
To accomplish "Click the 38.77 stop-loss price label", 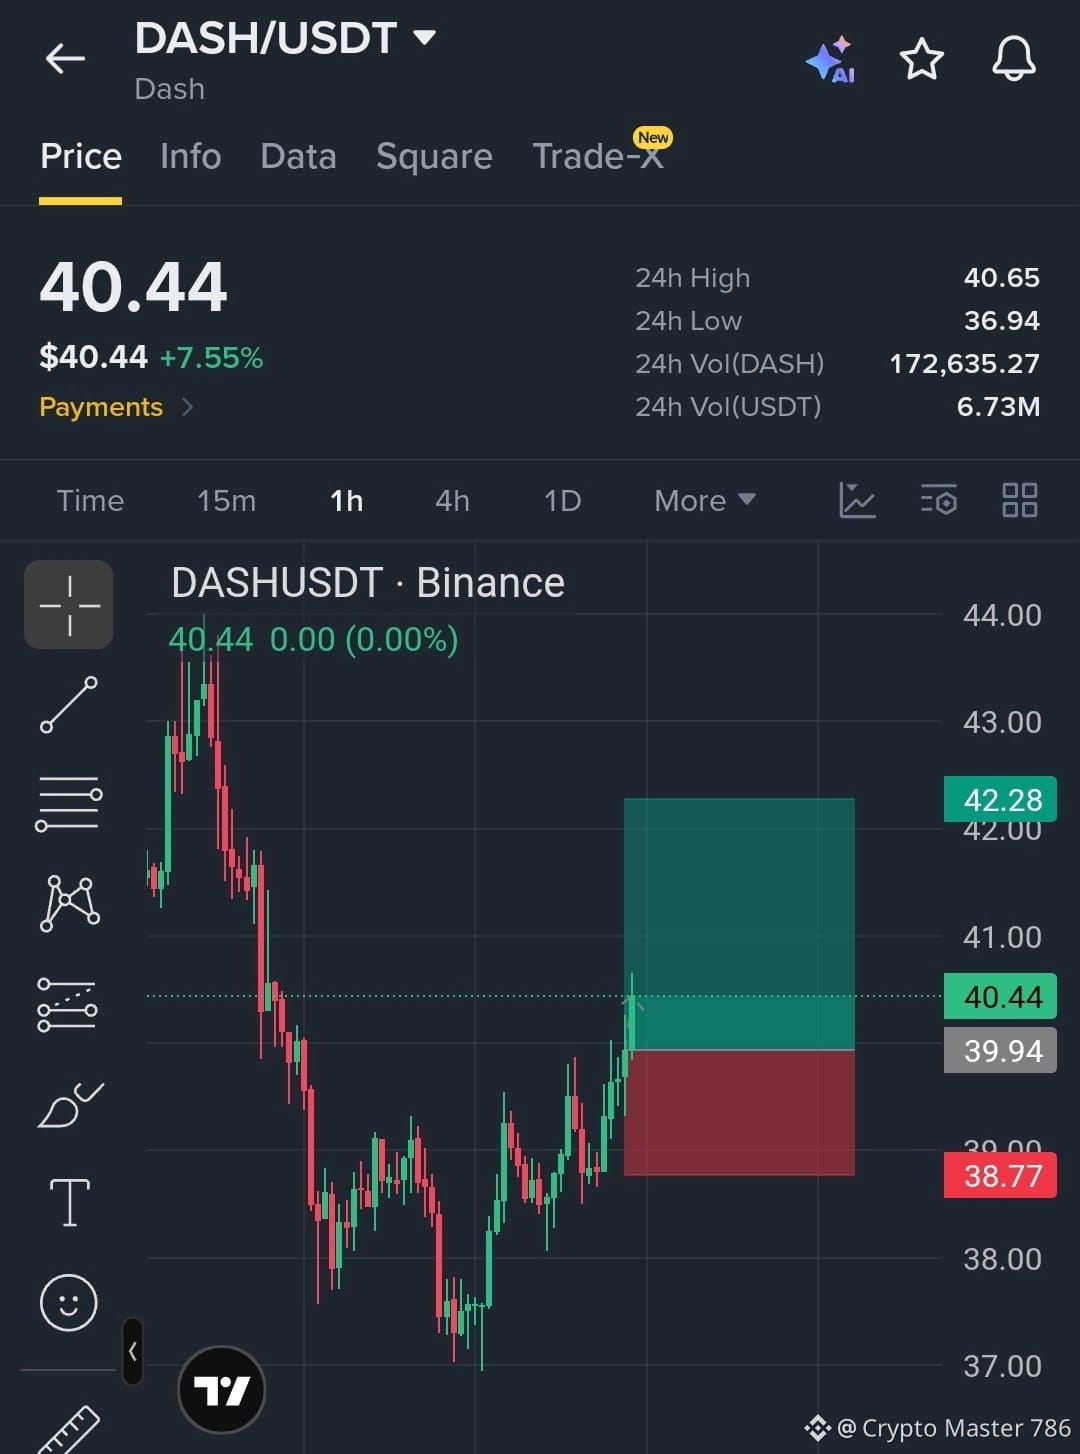I will (x=1000, y=1175).
